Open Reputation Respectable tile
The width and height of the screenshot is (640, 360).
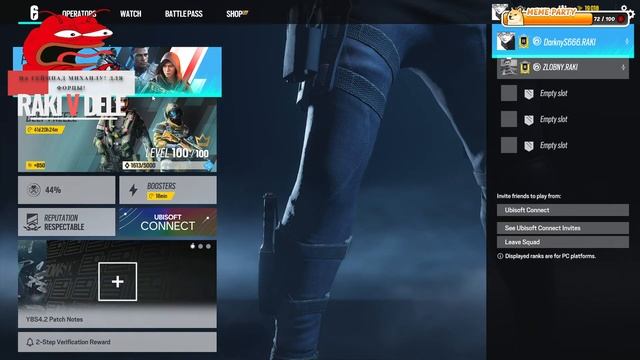tap(67, 222)
